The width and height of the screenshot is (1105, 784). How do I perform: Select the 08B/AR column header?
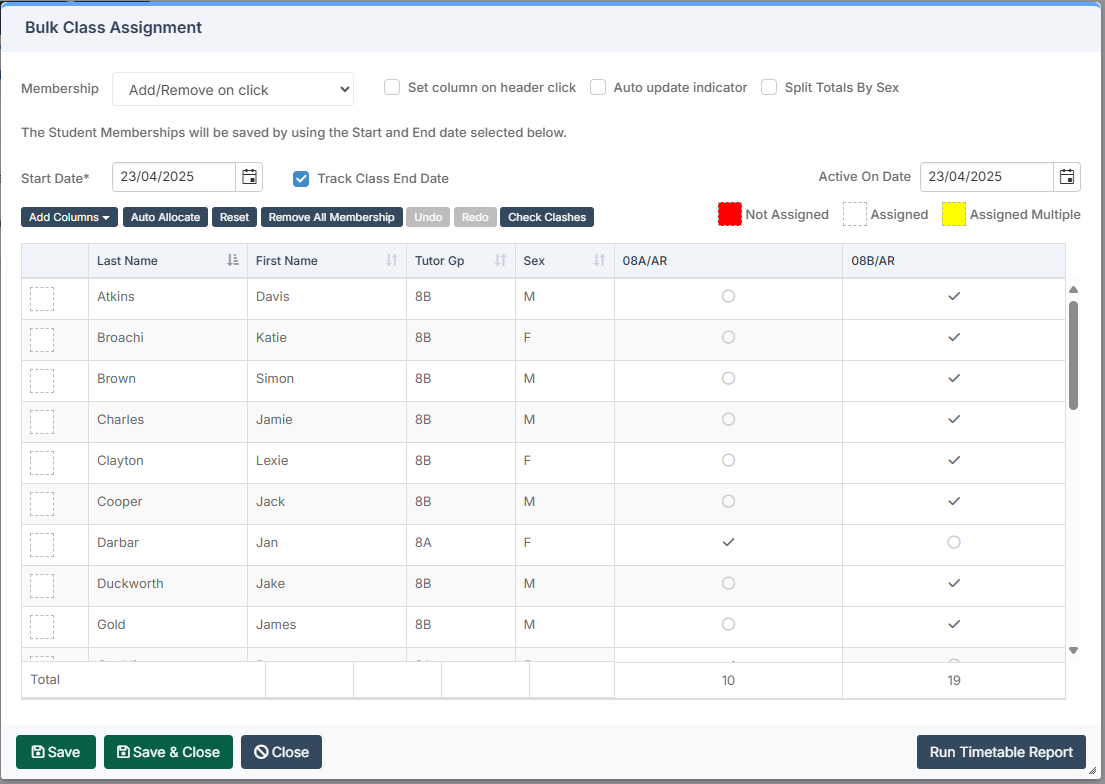point(872,260)
